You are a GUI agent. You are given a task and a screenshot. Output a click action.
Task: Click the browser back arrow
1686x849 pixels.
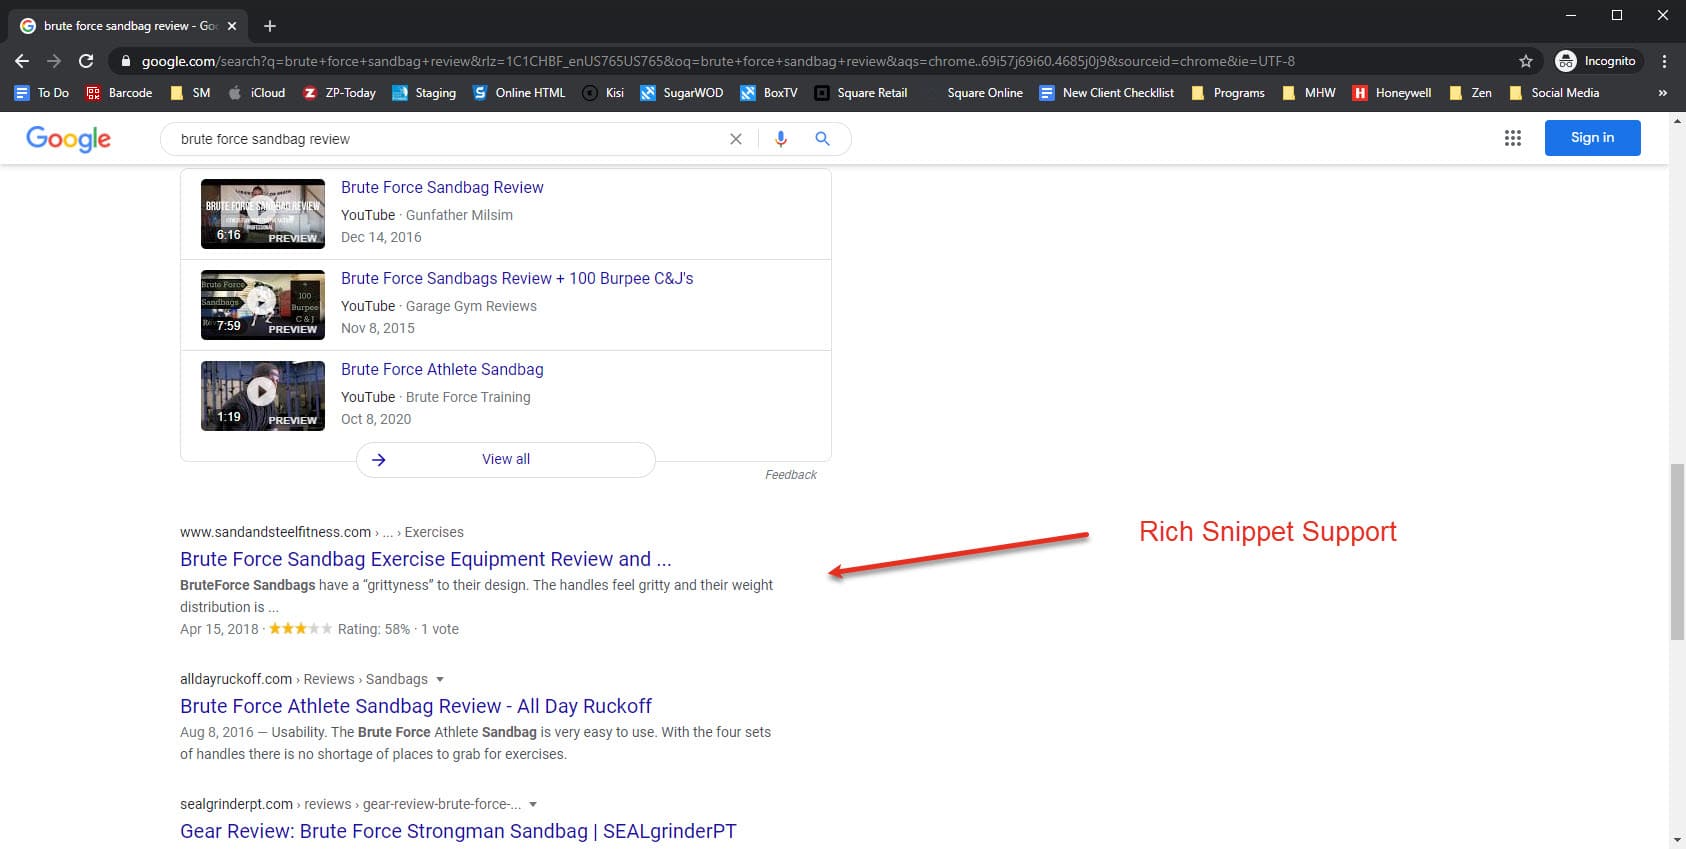(x=22, y=61)
